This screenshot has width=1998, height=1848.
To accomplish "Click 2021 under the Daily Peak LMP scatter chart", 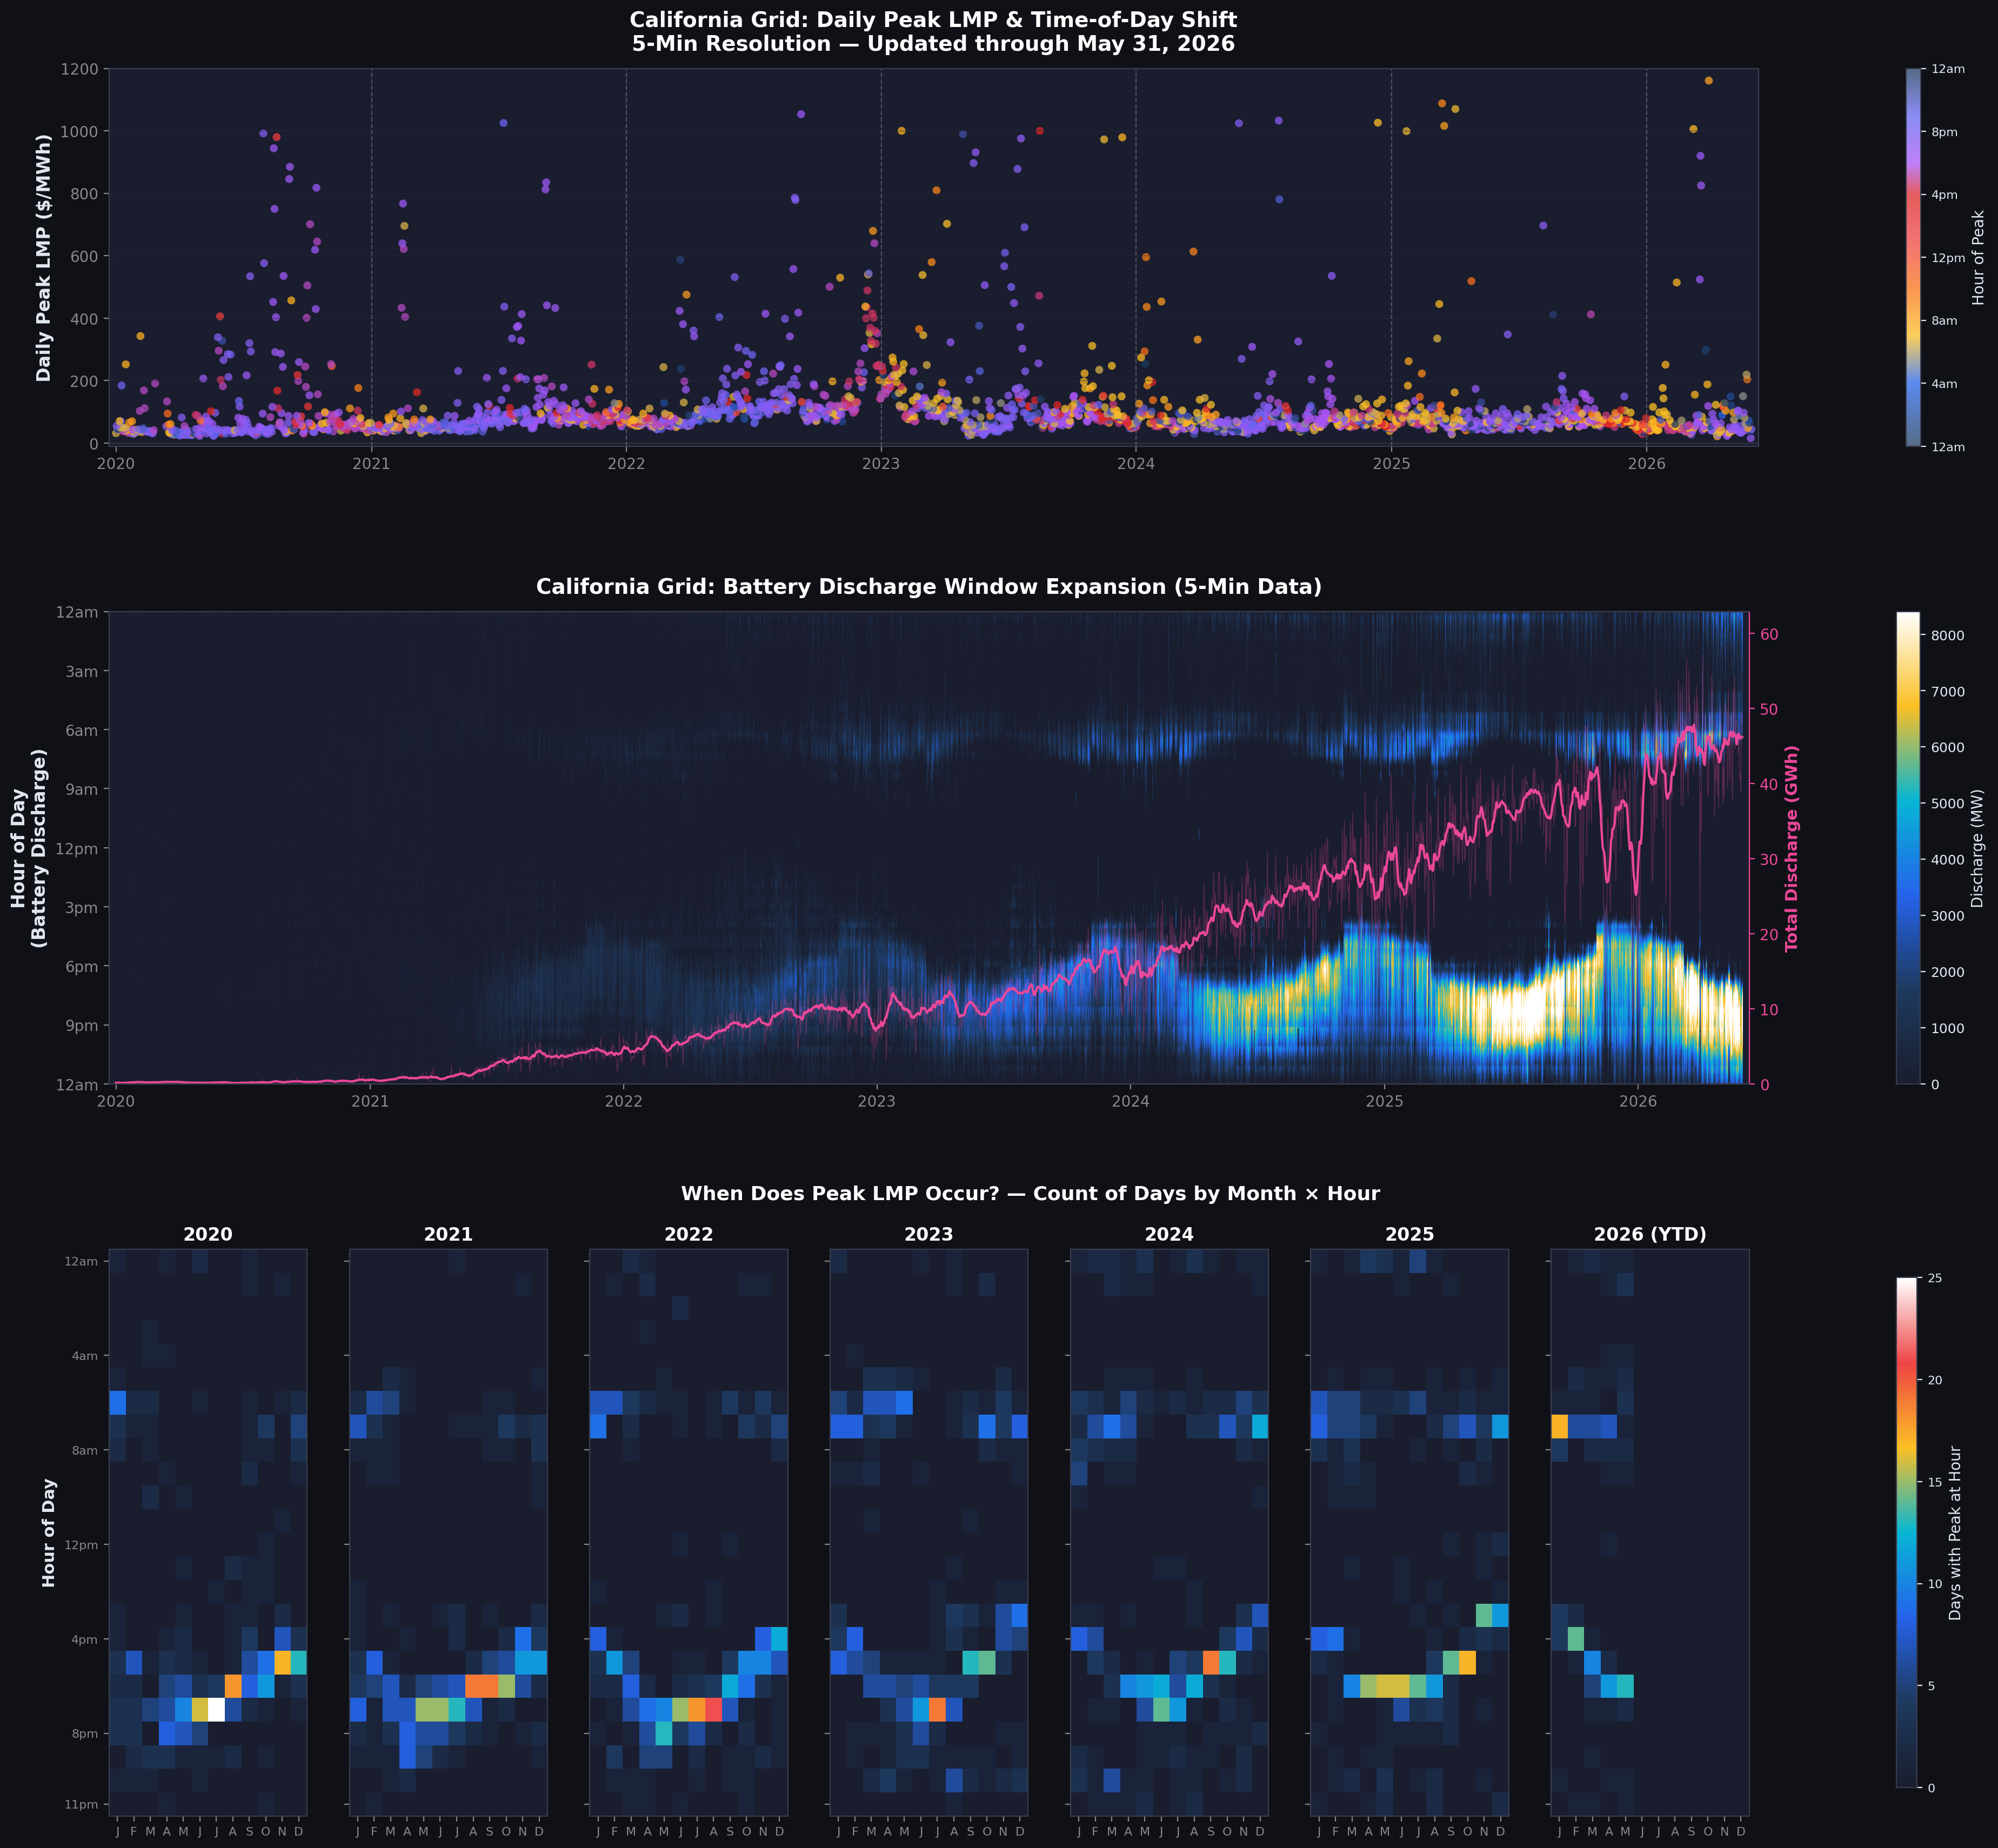I will pos(371,464).
